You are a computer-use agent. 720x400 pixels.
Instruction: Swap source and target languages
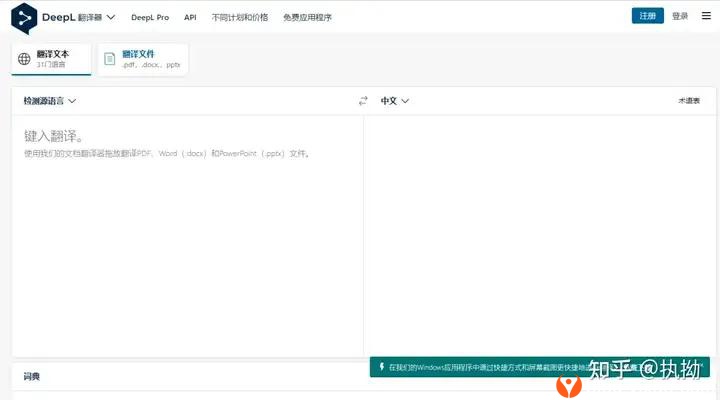click(363, 101)
